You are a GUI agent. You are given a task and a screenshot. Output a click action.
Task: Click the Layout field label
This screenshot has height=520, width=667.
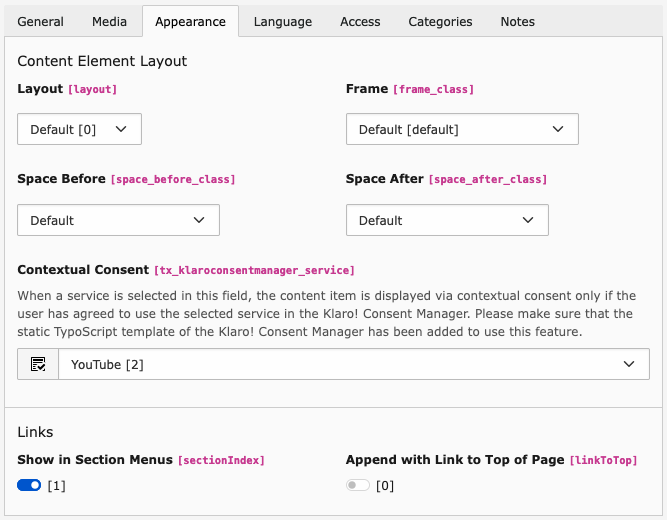(39, 89)
